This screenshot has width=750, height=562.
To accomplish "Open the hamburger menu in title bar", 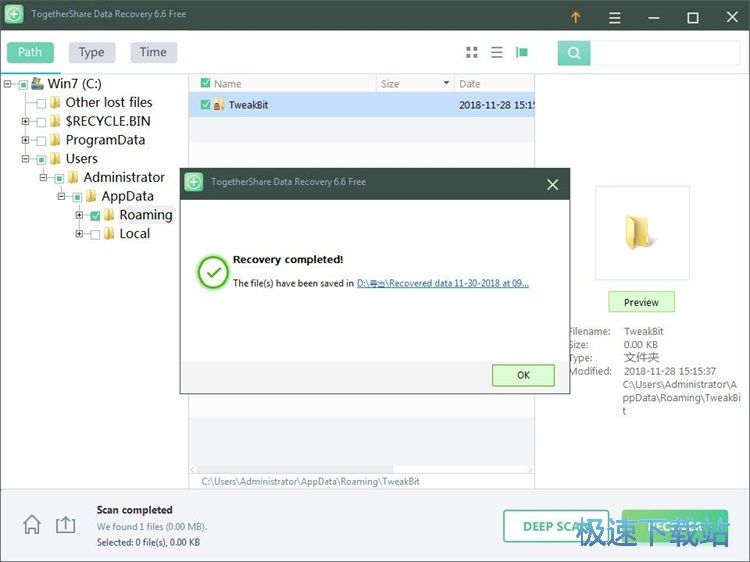I will pos(615,18).
